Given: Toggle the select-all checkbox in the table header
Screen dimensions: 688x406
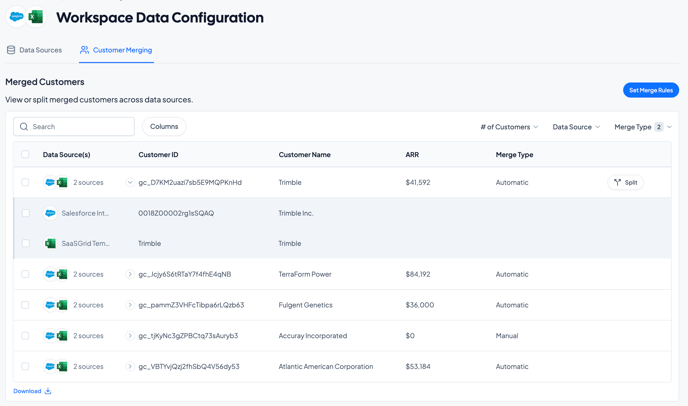Looking at the screenshot, I should 25,155.
